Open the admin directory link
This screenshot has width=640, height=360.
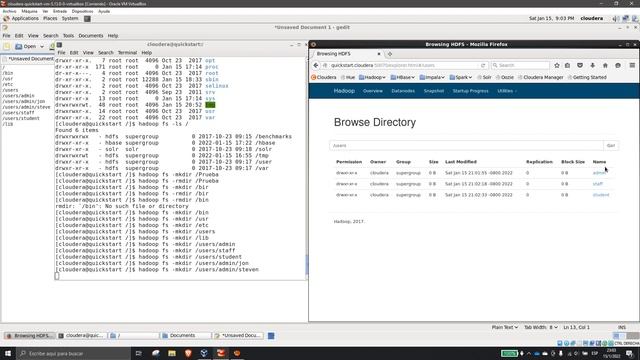599,173
